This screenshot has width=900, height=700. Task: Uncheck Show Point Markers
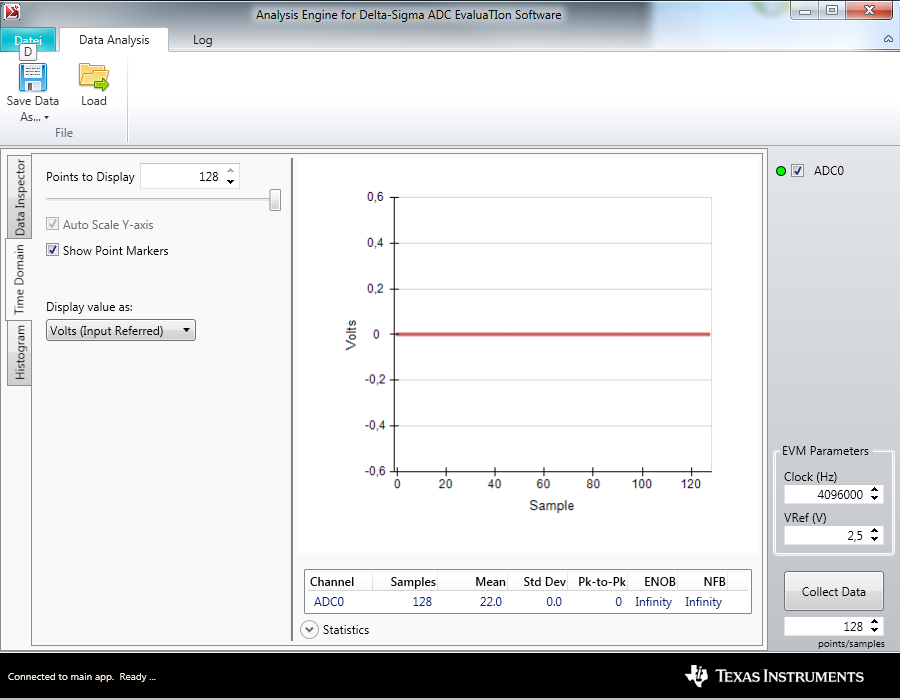click(x=52, y=250)
